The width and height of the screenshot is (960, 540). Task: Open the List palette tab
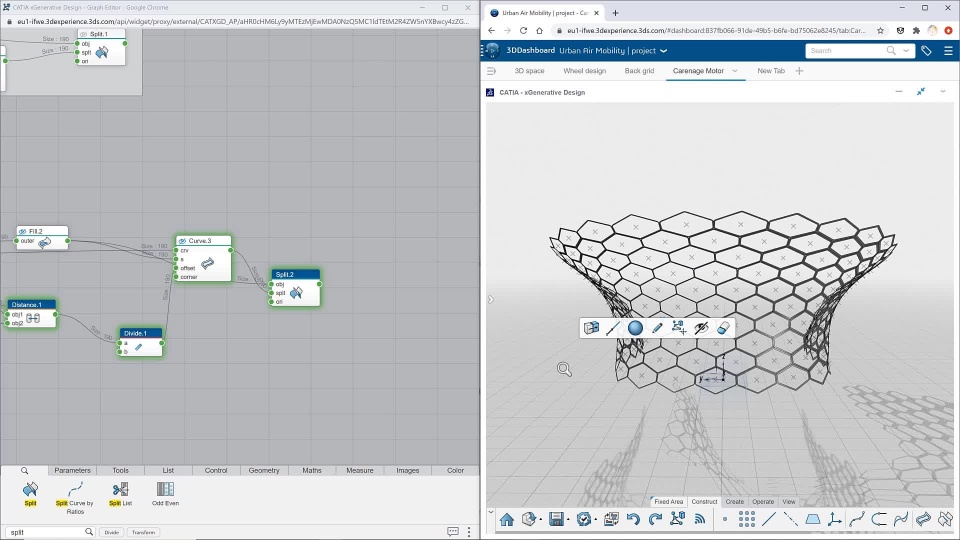168,470
